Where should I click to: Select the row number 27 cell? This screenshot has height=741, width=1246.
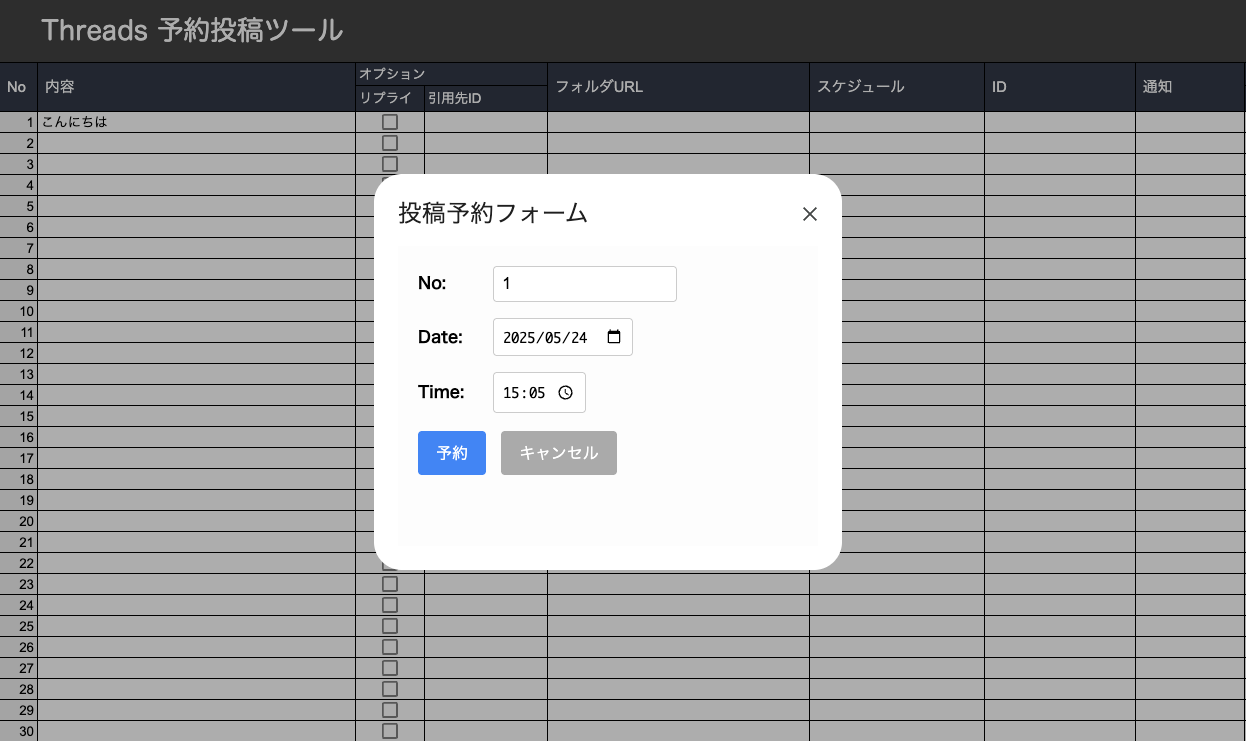[x=18, y=668]
